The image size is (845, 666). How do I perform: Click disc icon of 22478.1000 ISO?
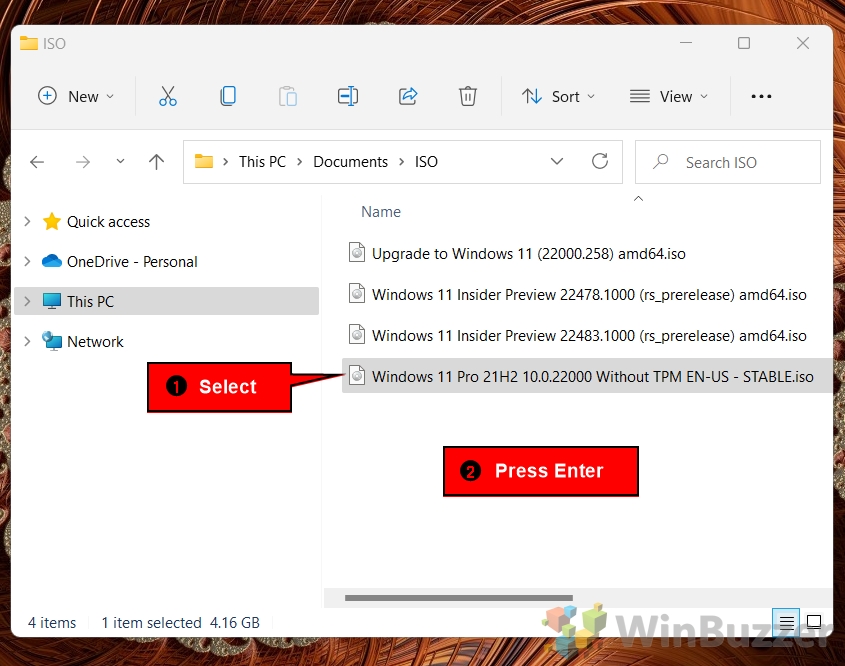[x=357, y=294]
